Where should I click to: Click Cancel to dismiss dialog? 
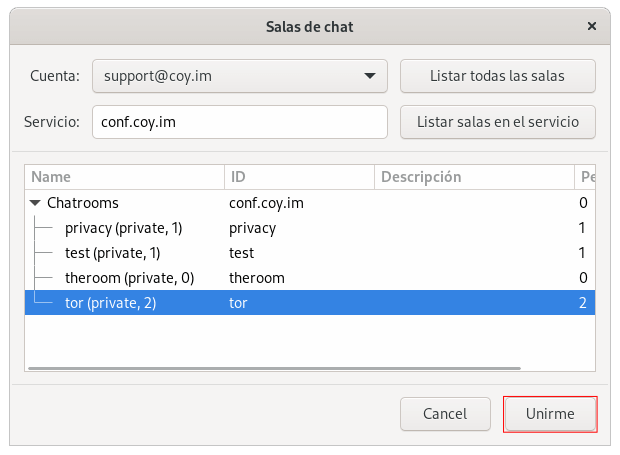point(445,413)
